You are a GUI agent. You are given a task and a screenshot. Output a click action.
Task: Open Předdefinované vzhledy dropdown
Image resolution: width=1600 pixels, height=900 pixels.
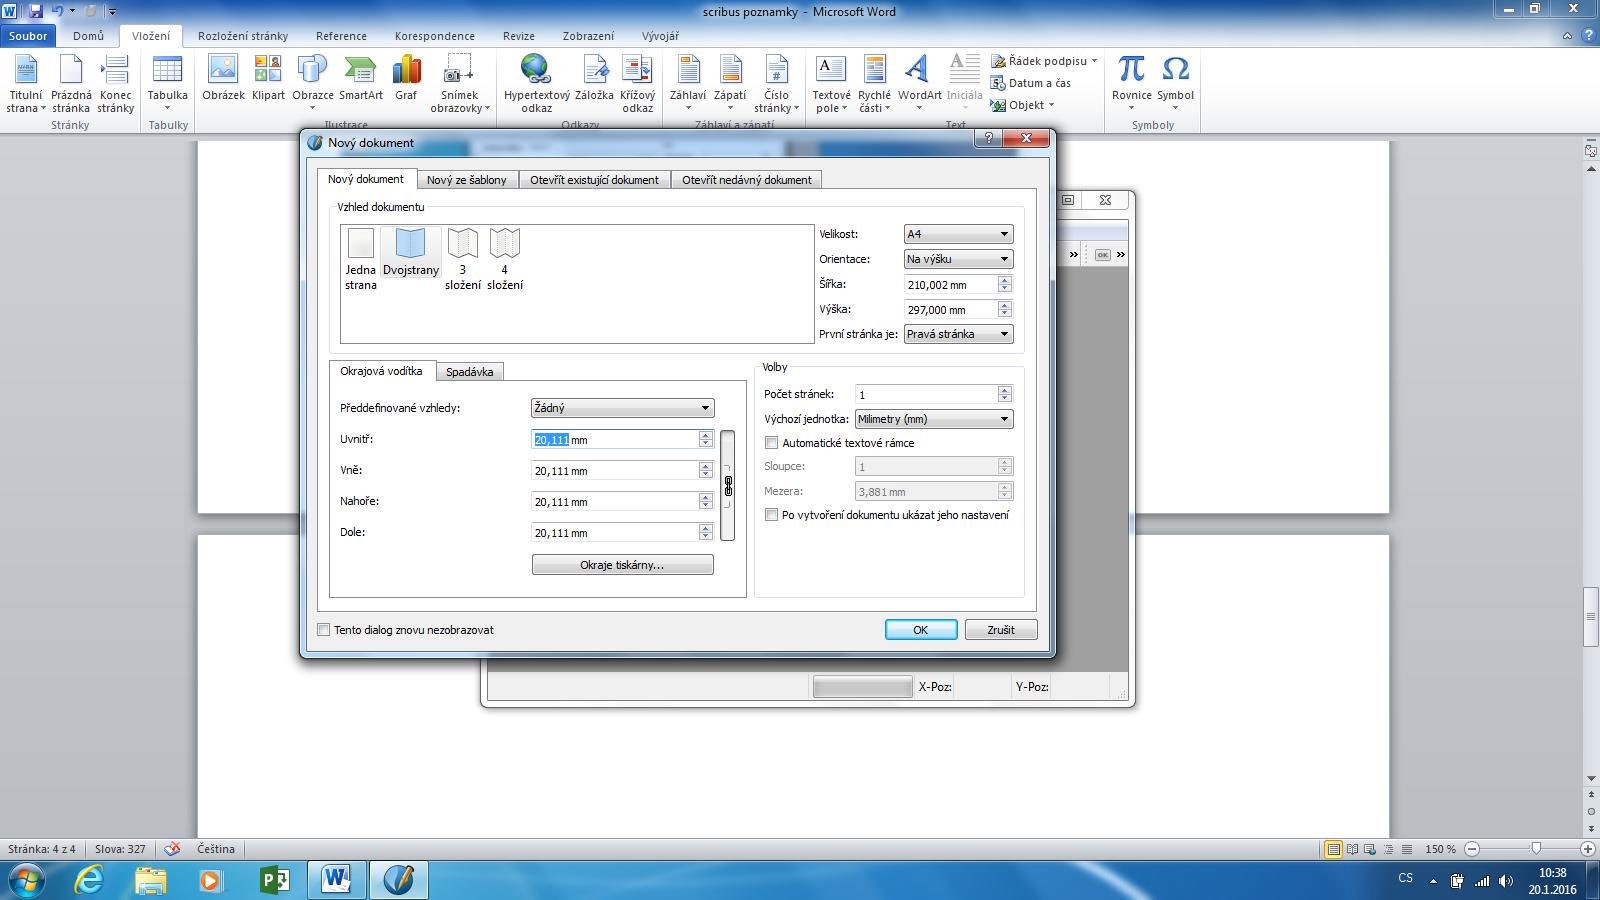[622, 408]
